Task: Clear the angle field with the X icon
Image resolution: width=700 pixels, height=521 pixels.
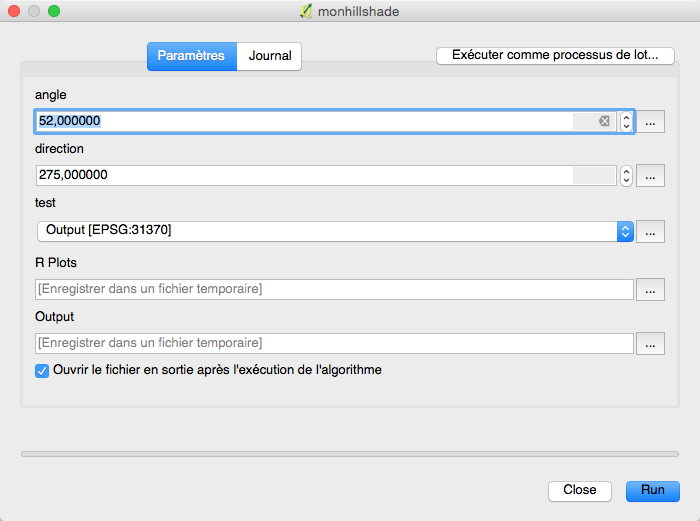Action: (604, 121)
